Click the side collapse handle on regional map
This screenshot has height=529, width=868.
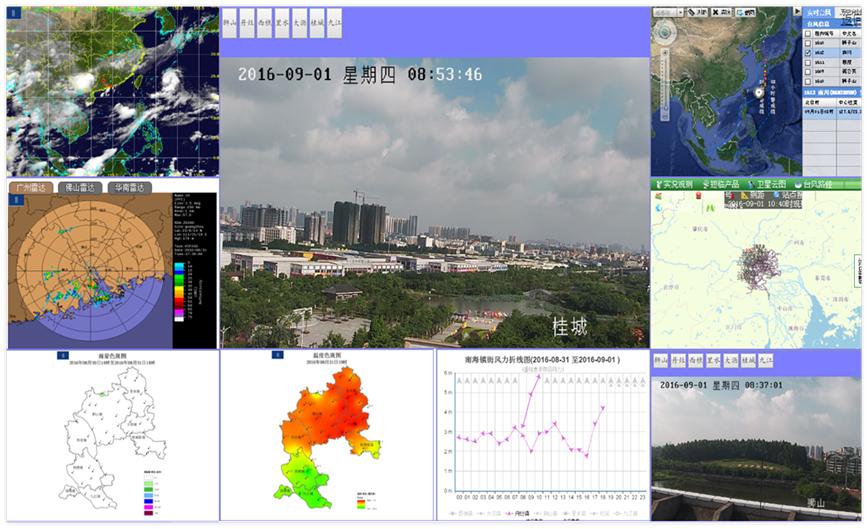pos(859,271)
